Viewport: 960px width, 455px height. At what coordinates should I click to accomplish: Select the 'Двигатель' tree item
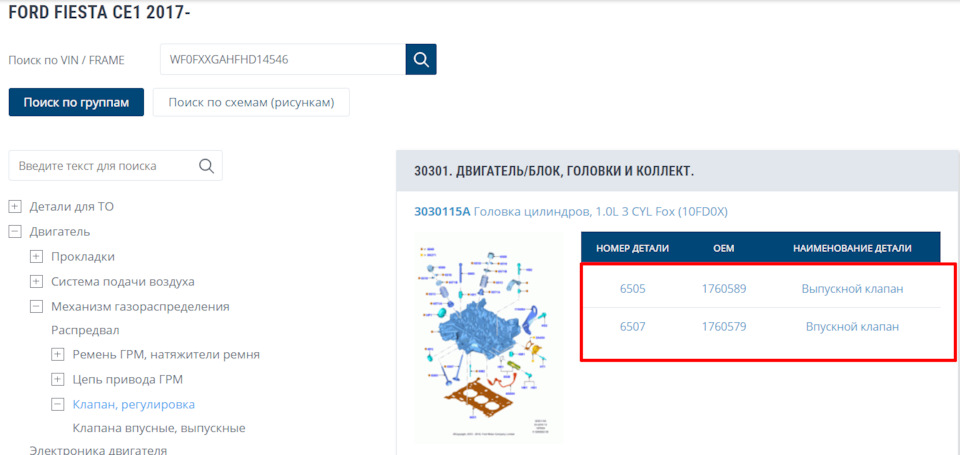point(60,231)
